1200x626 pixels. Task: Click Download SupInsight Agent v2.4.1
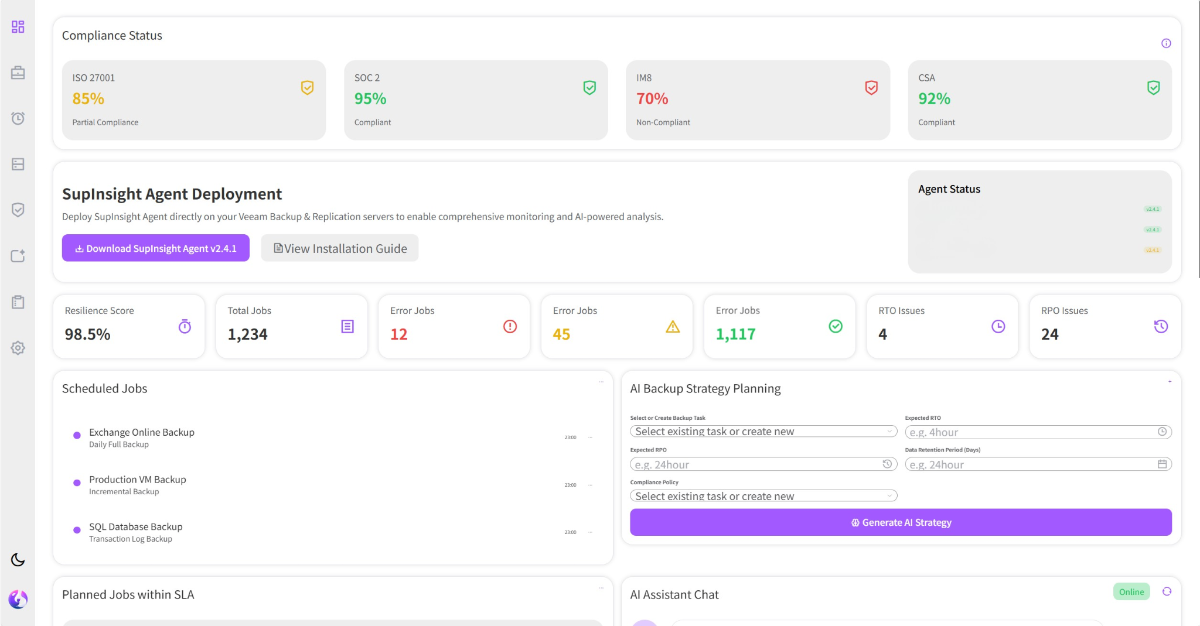155,248
